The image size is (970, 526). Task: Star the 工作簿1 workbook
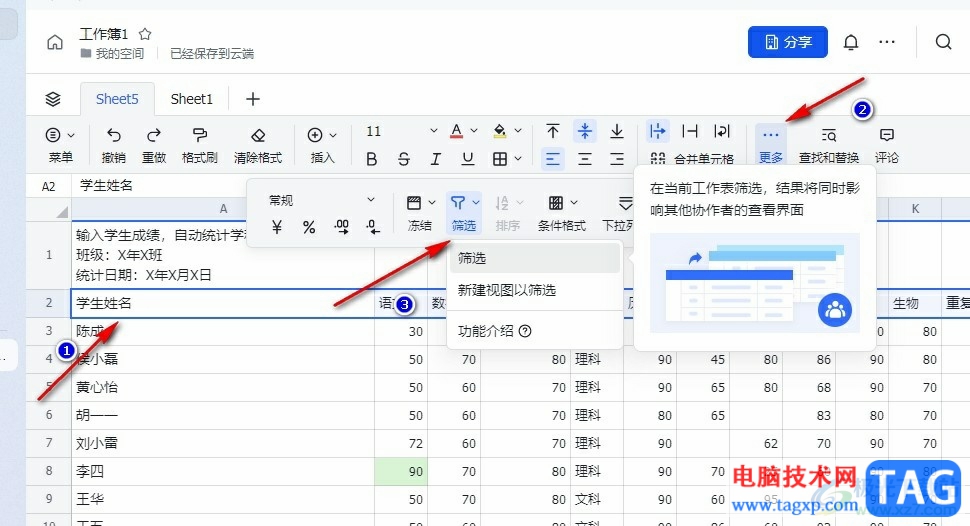[x=145, y=34]
